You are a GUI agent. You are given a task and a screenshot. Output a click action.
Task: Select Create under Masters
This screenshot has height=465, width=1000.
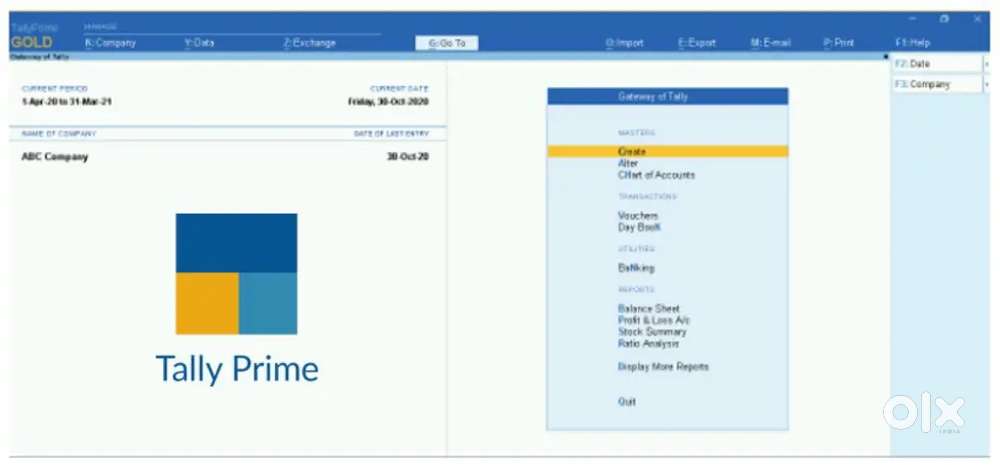point(632,152)
